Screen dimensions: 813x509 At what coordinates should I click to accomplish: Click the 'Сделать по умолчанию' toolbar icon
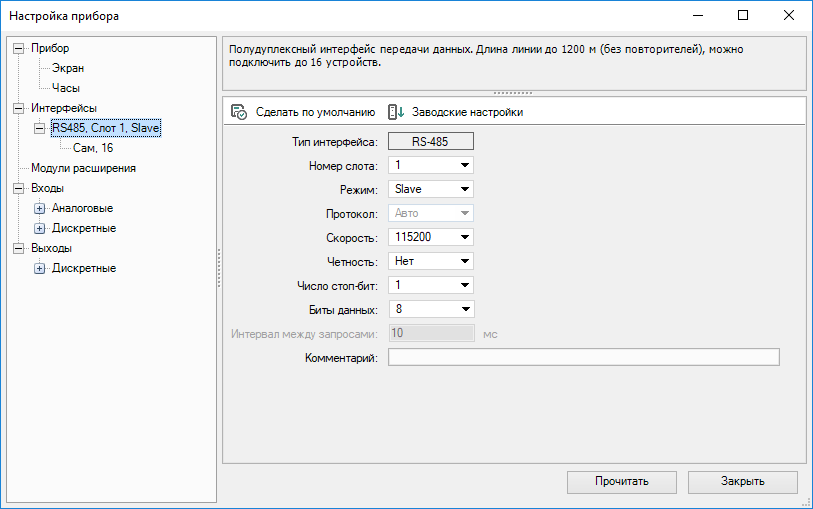(x=239, y=112)
